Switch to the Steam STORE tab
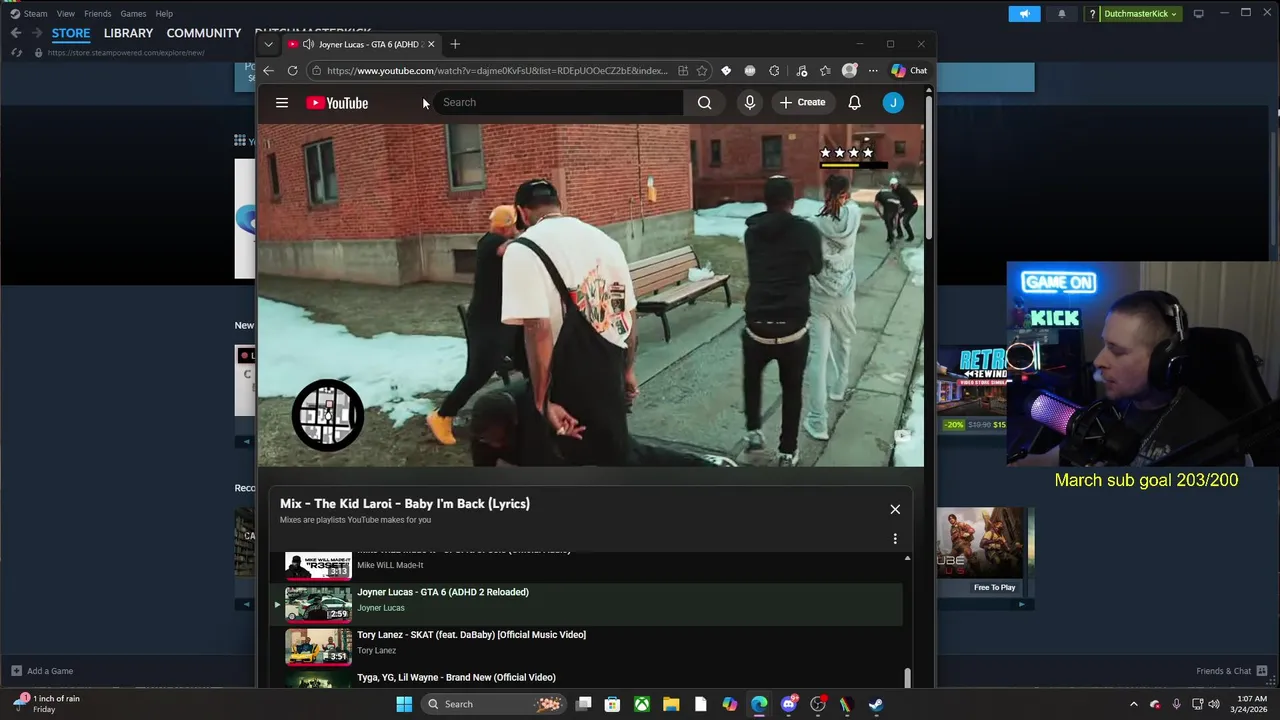 [x=71, y=33]
